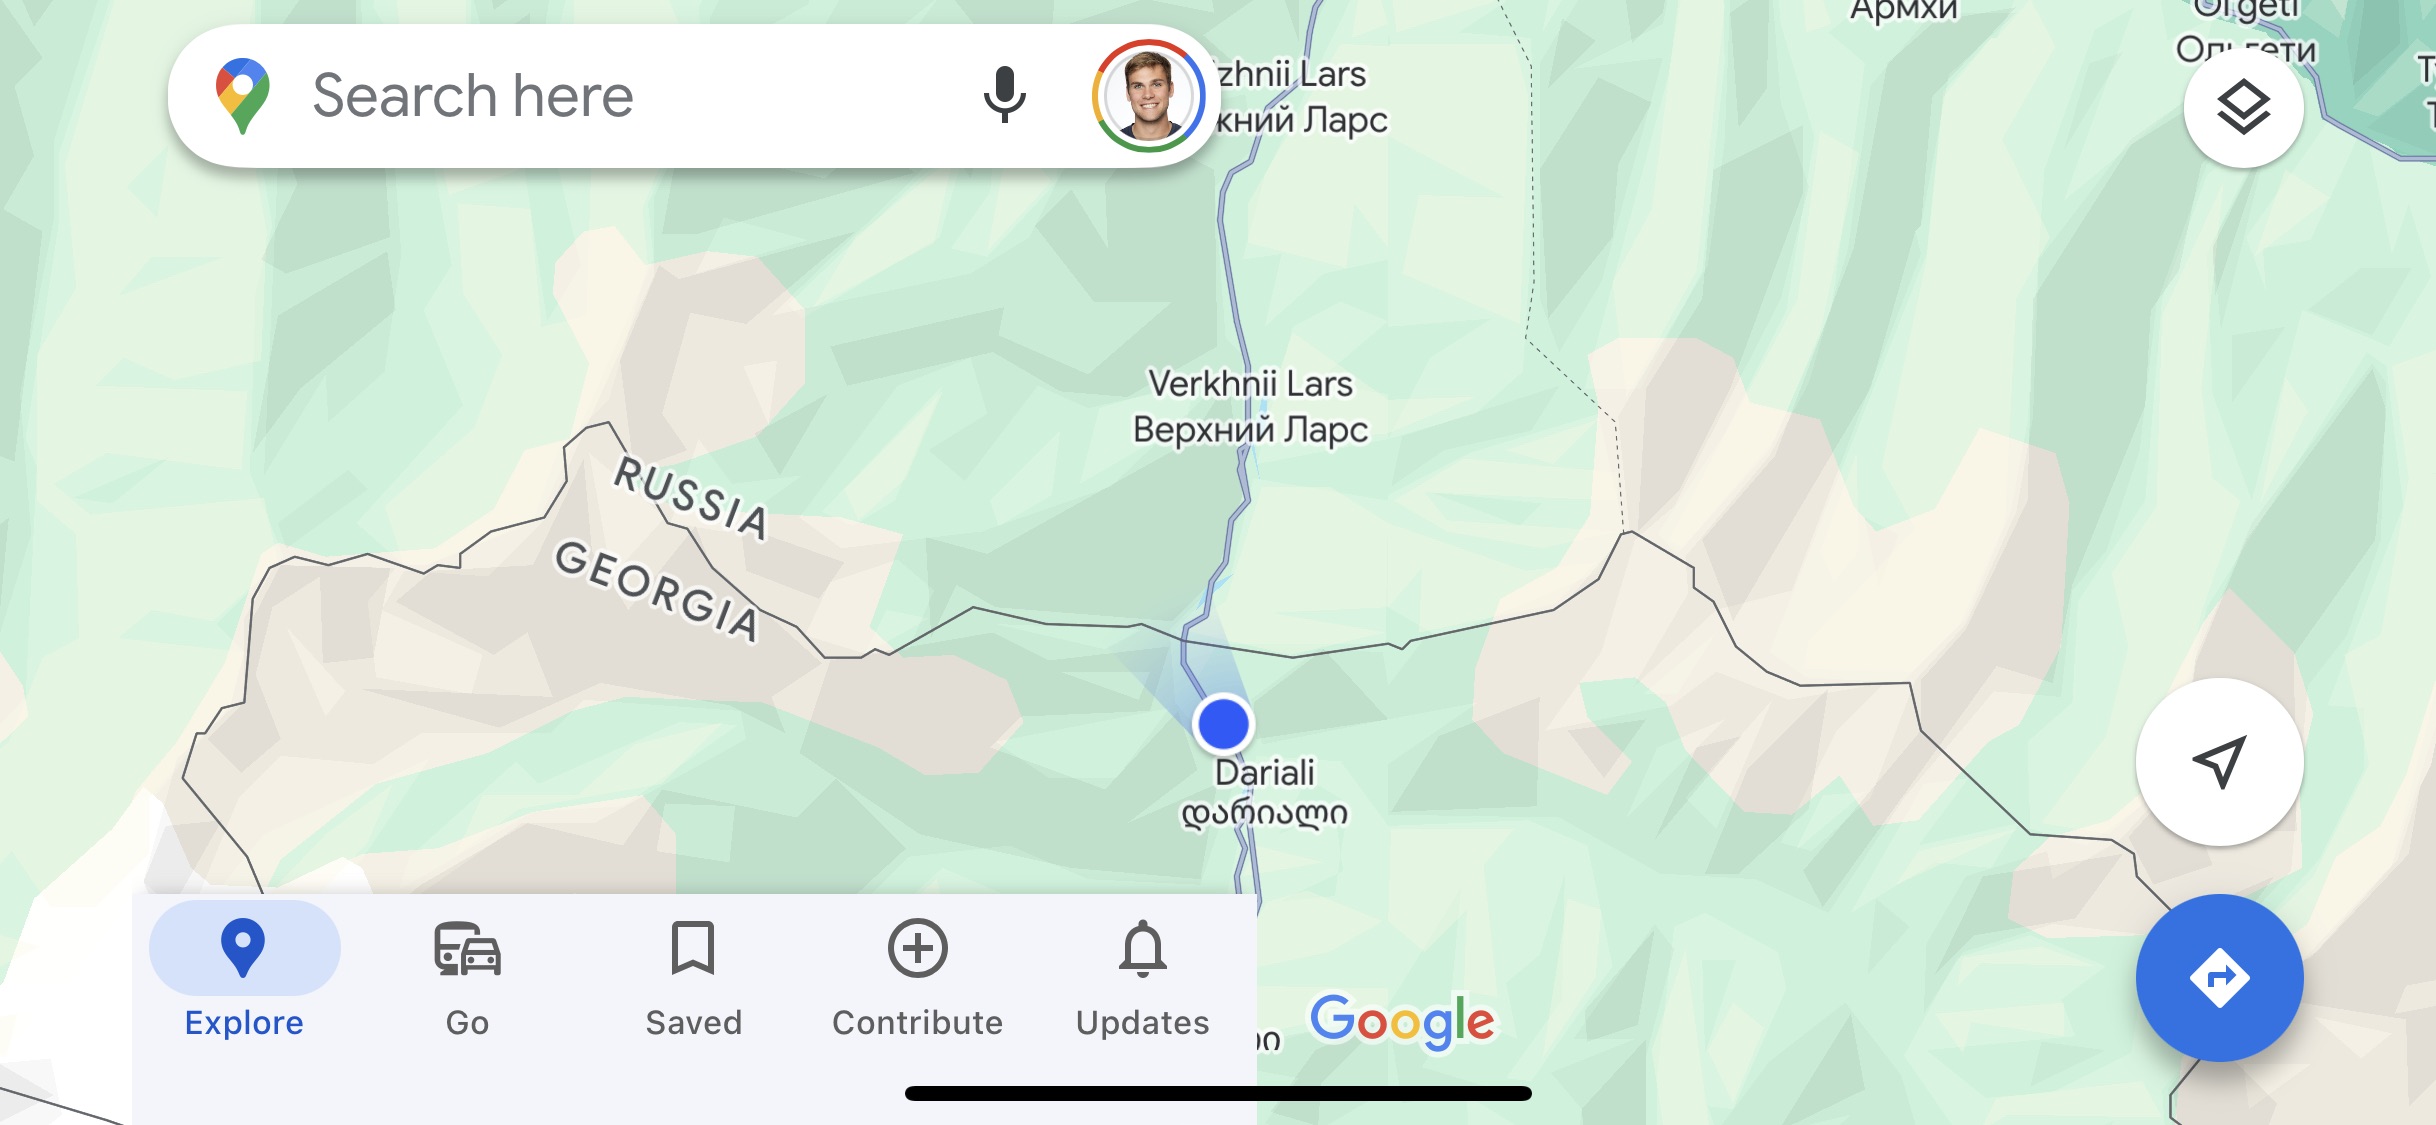
Task: Tap the microphone voice search icon
Action: coord(1004,96)
